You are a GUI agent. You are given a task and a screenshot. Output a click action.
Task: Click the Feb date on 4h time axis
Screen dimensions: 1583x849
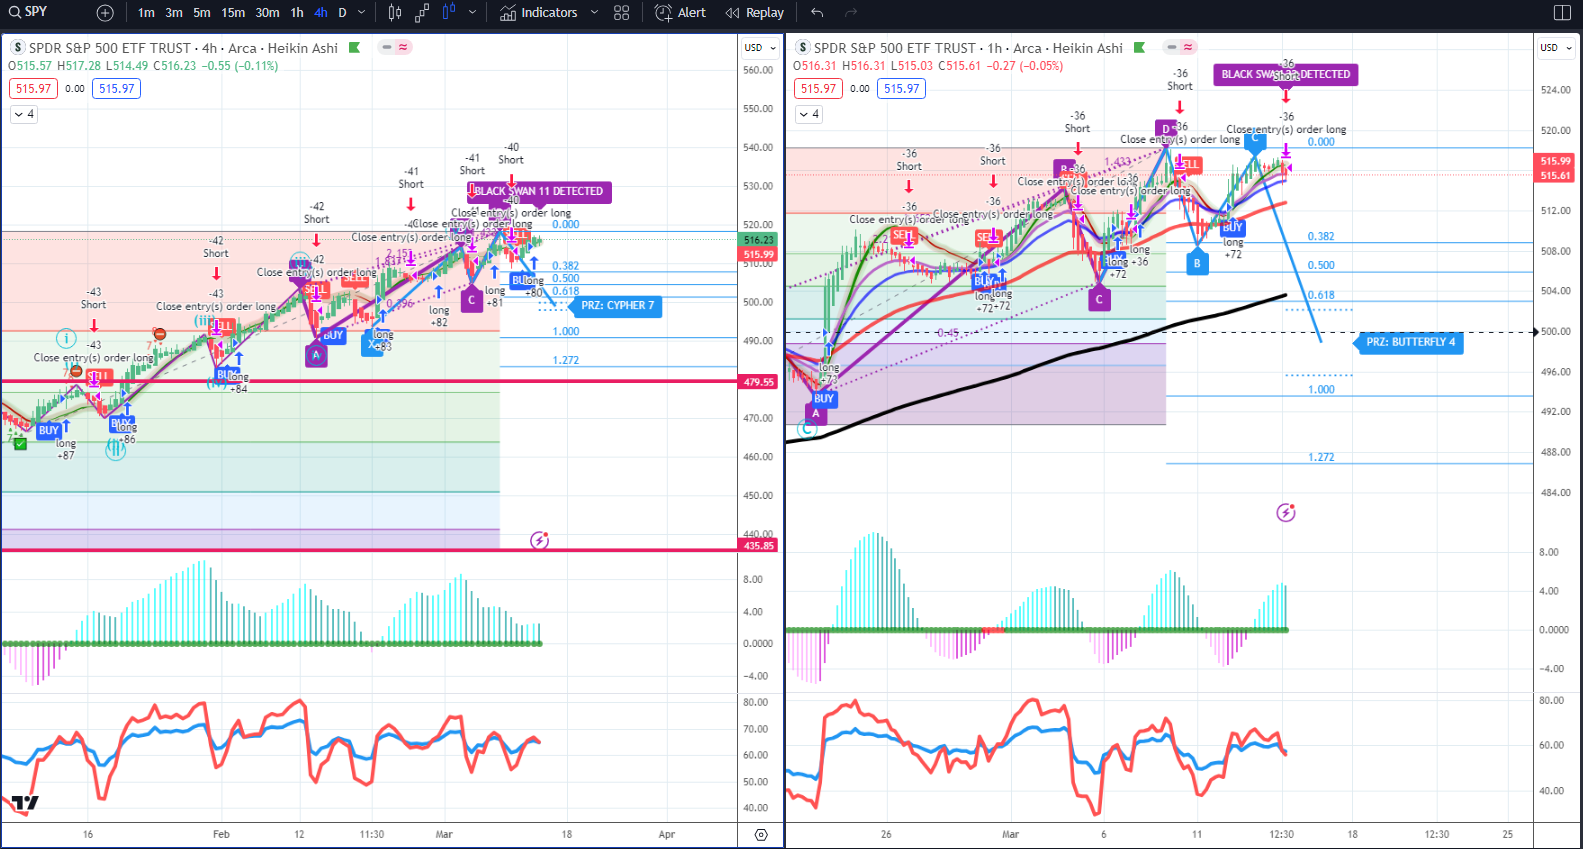click(221, 834)
